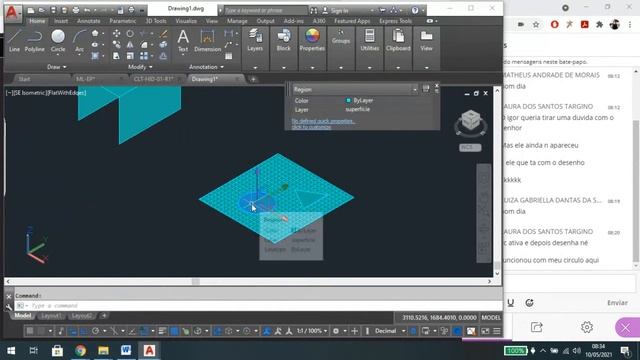Toggle lineweight display in status bar

162,331
